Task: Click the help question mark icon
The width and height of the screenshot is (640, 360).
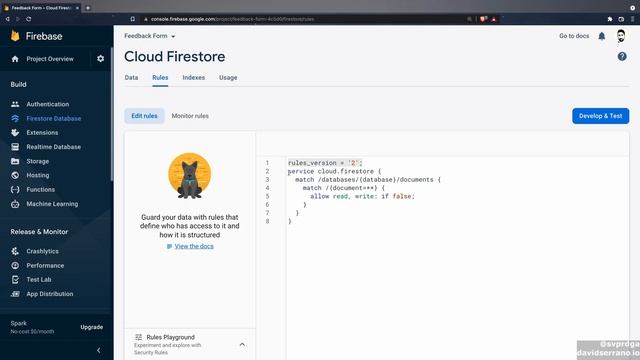Action: pyautogui.click(x=622, y=57)
